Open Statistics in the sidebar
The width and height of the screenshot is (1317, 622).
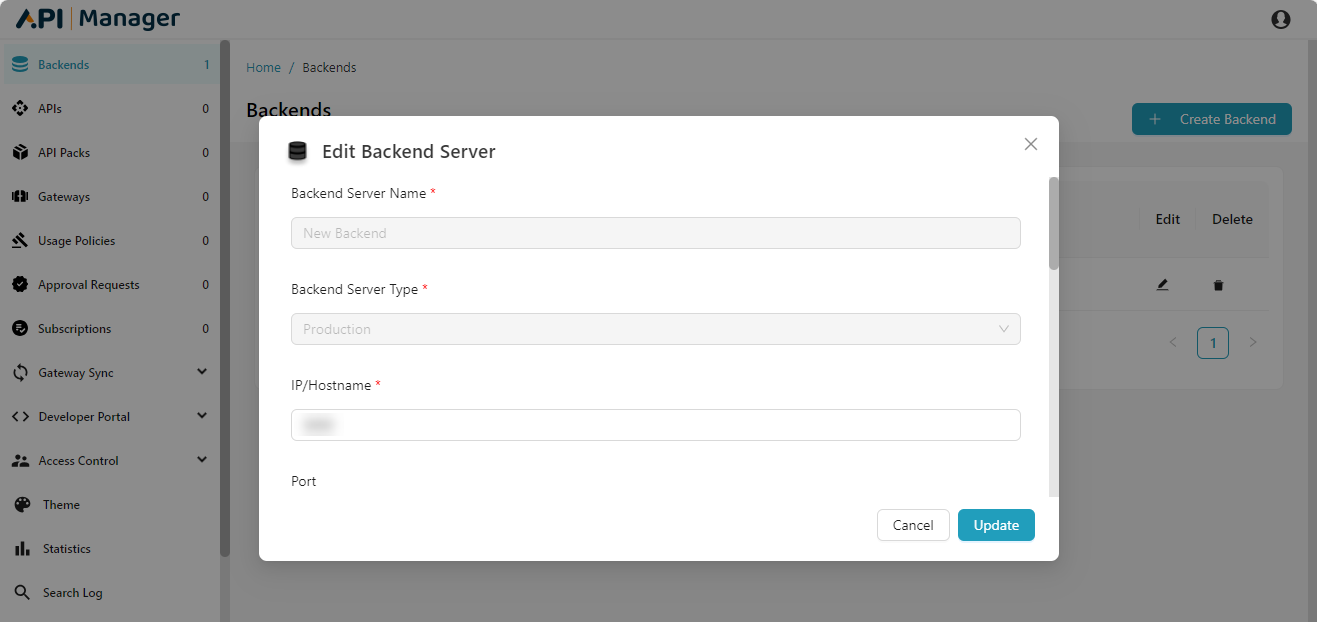click(66, 549)
